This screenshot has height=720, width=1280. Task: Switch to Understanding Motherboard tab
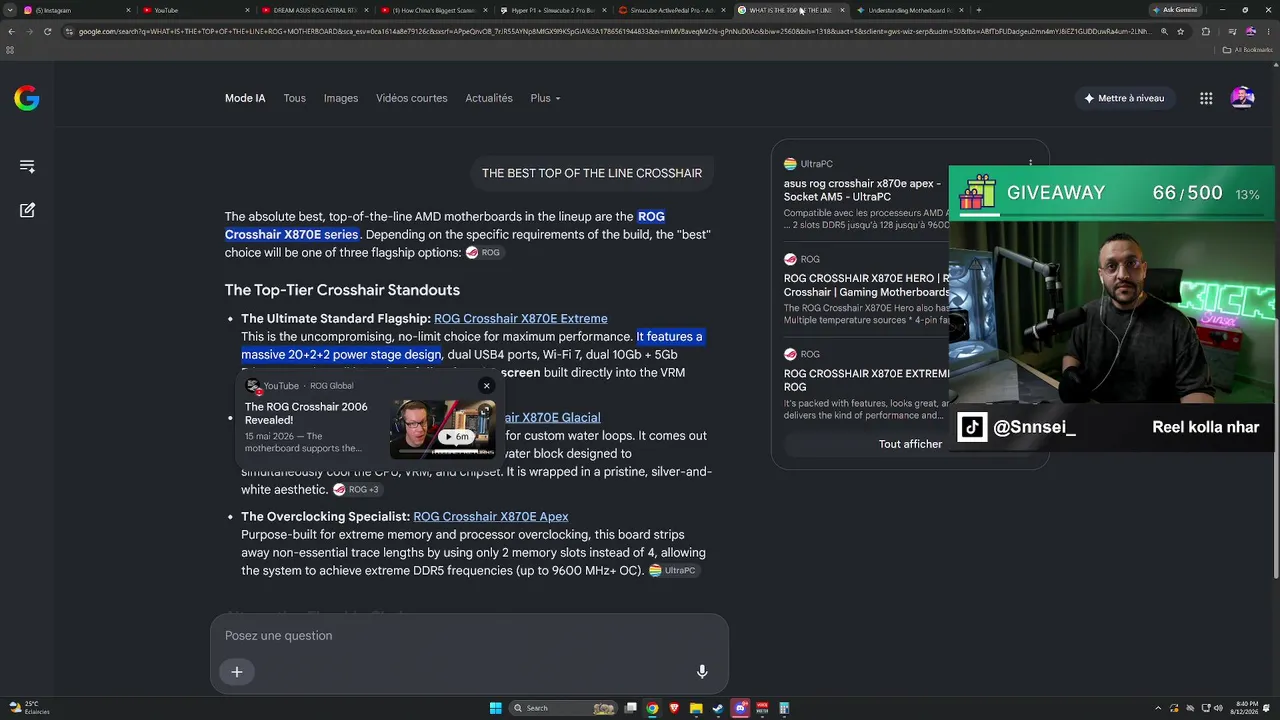pyautogui.click(x=910, y=10)
